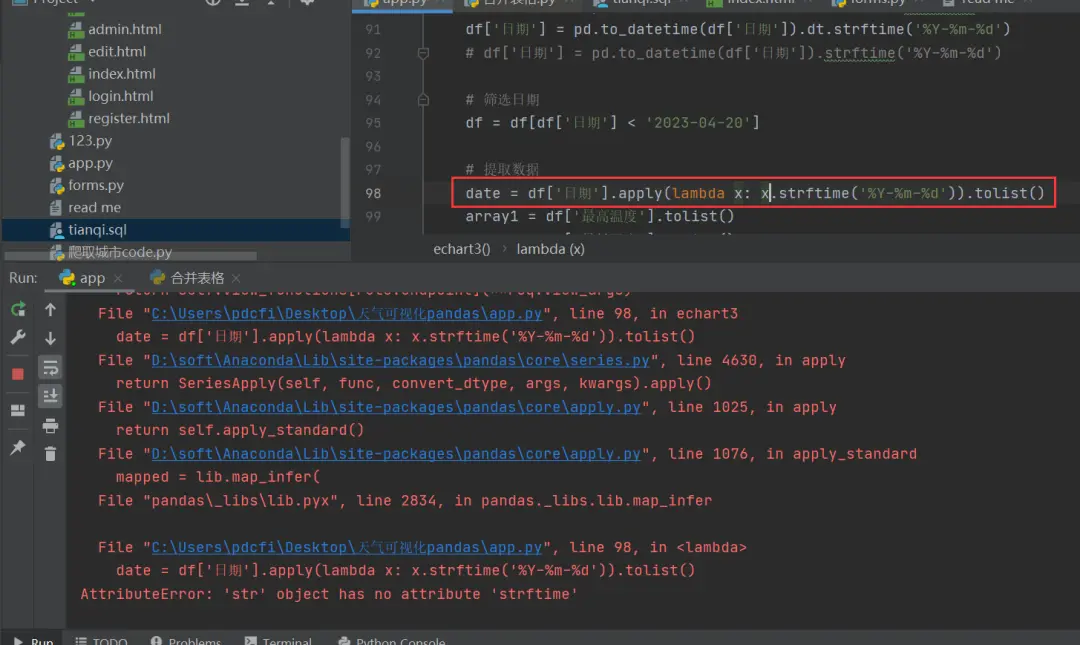Click the Print output printer icon
This screenshot has width=1080, height=645.
(50, 426)
